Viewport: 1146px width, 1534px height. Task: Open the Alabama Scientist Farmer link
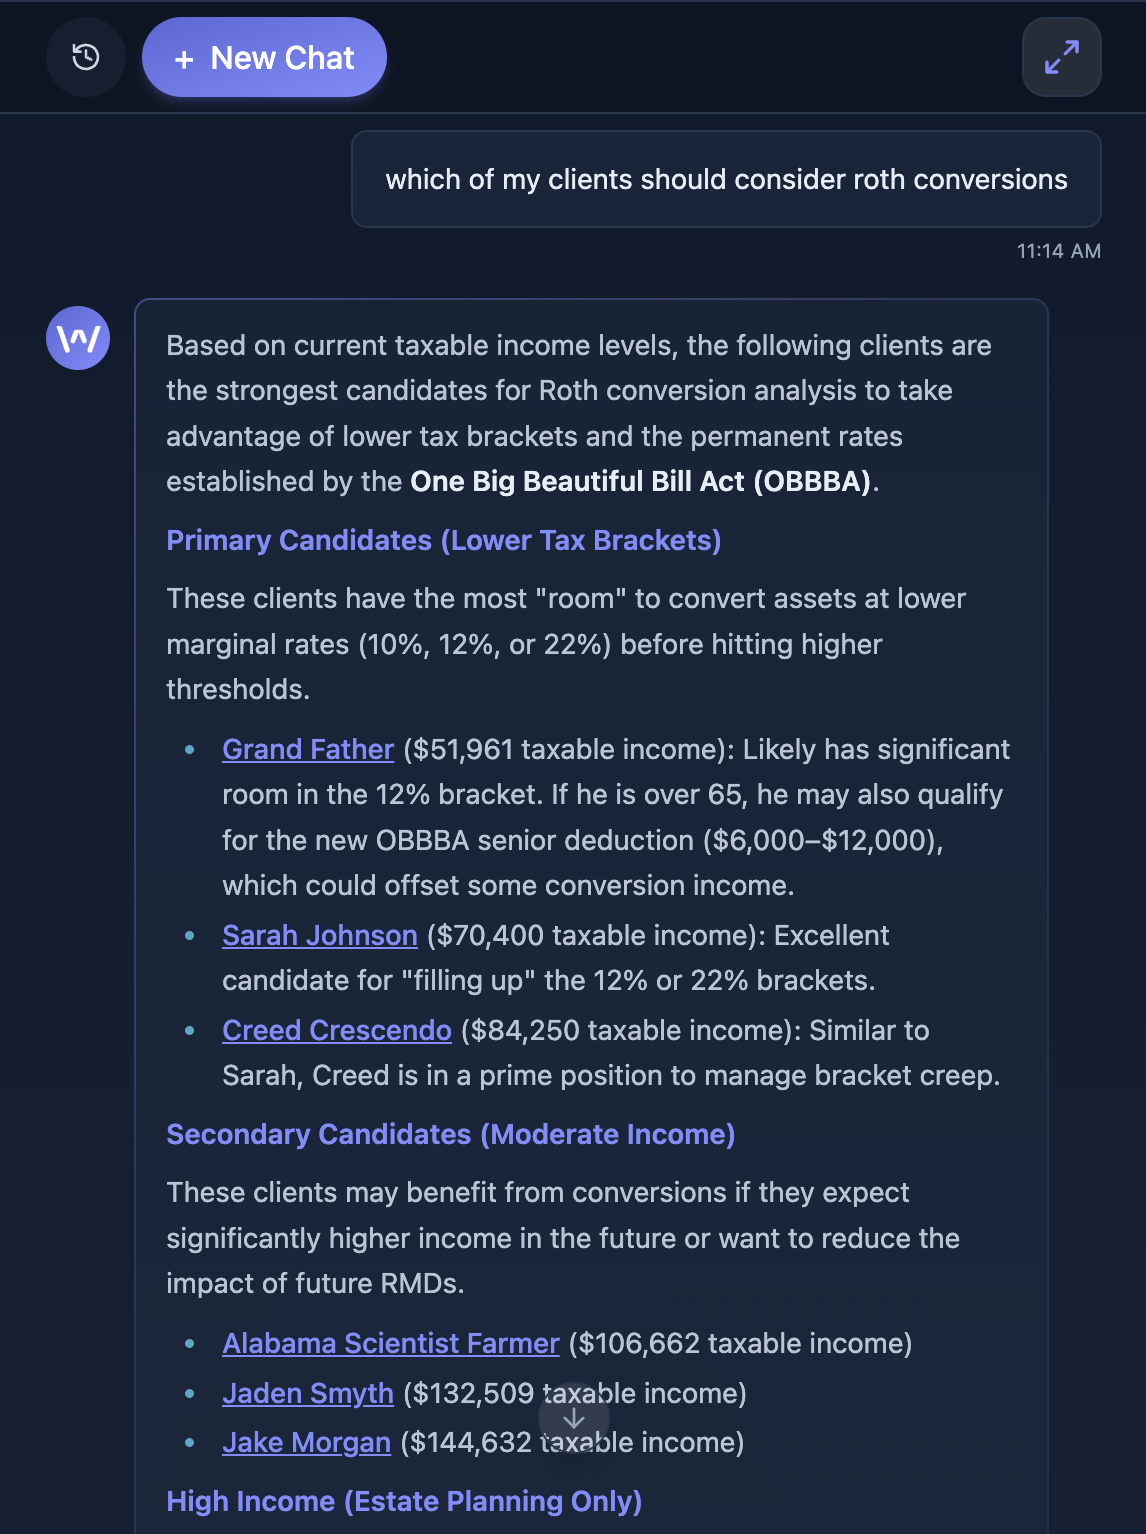390,1343
